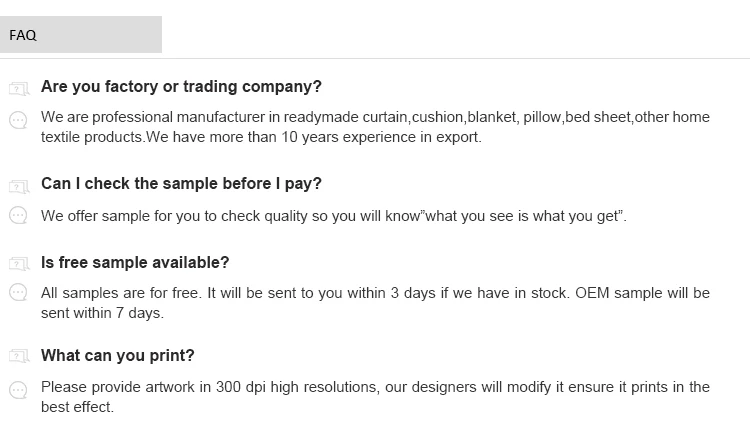Click answer bubble icon beside all samples free

tap(18, 292)
